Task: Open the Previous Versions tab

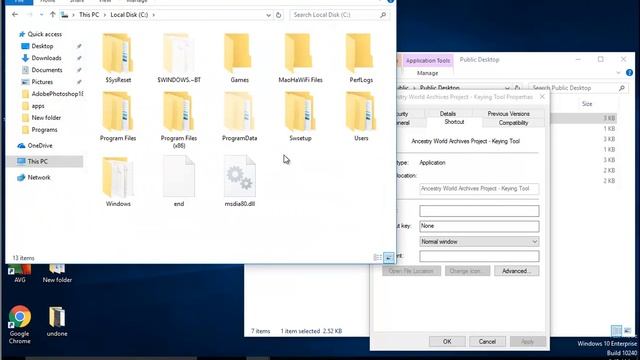Action: pos(509,113)
